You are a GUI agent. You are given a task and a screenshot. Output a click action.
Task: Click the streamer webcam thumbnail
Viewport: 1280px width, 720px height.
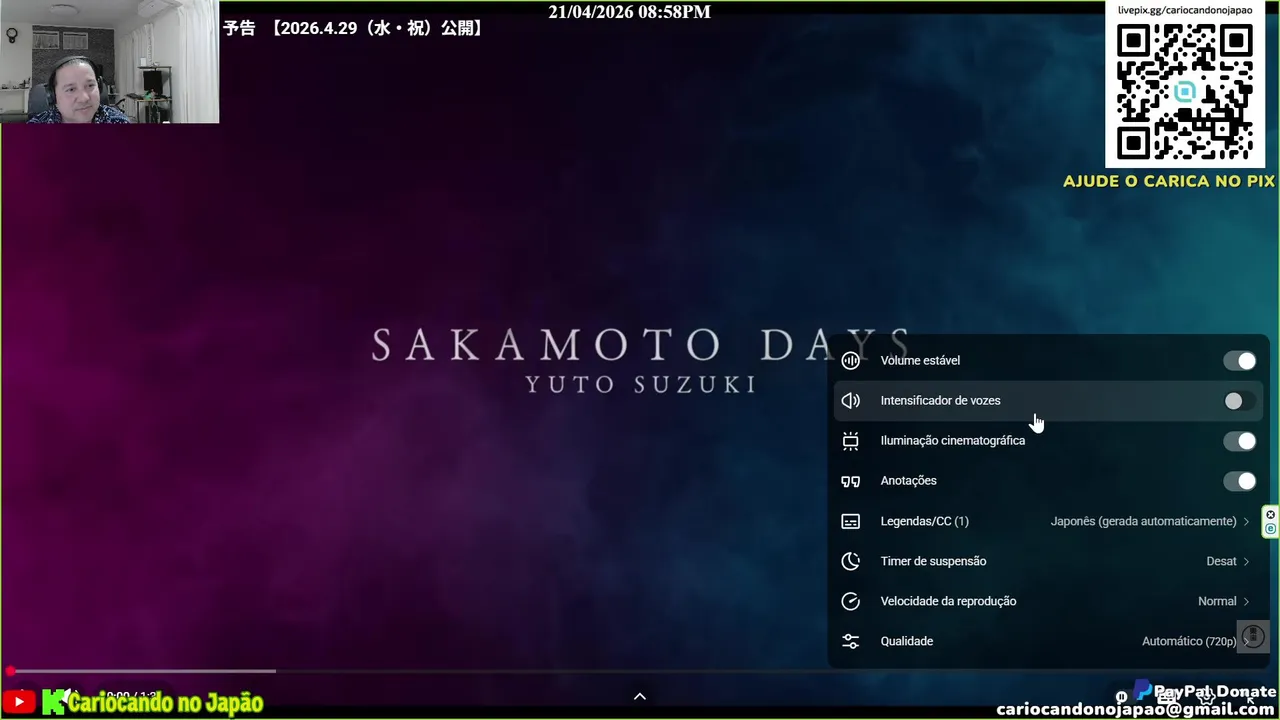point(110,62)
